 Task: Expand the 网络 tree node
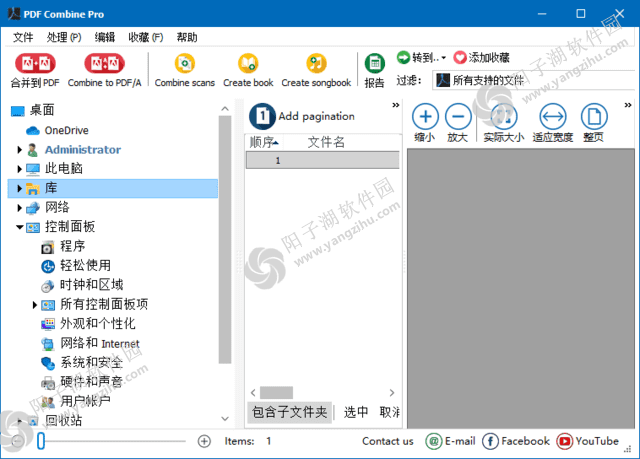click(19, 208)
